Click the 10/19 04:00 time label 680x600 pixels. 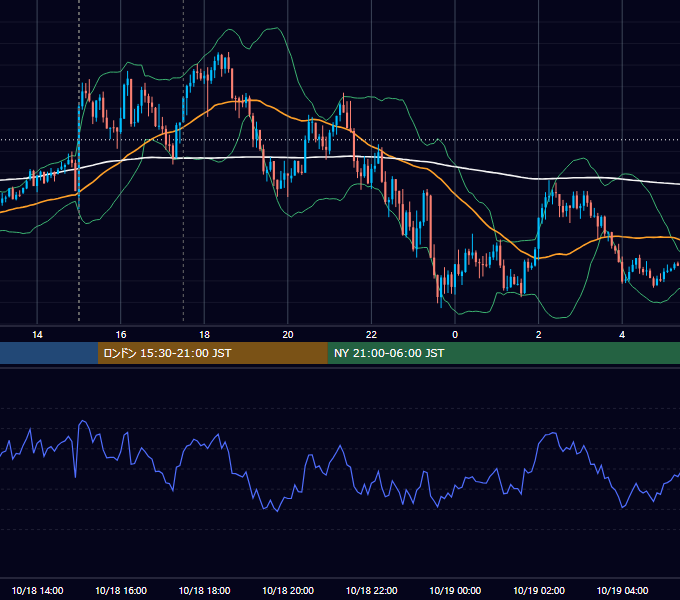tap(622, 590)
